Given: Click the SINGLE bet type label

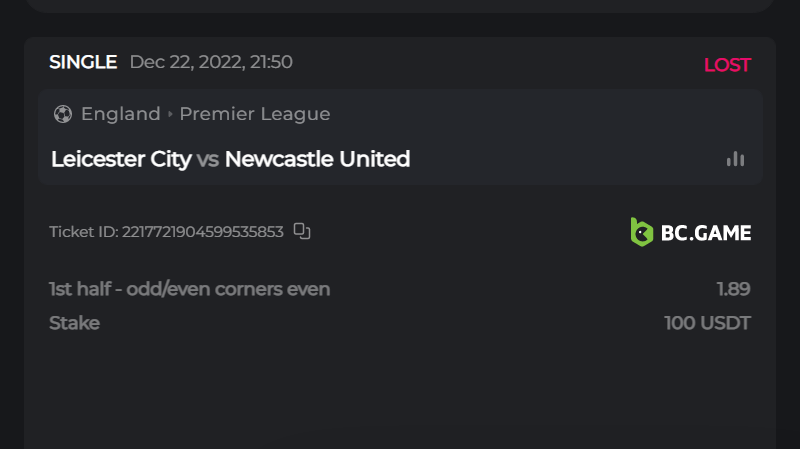Looking at the screenshot, I should pos(83,62).
